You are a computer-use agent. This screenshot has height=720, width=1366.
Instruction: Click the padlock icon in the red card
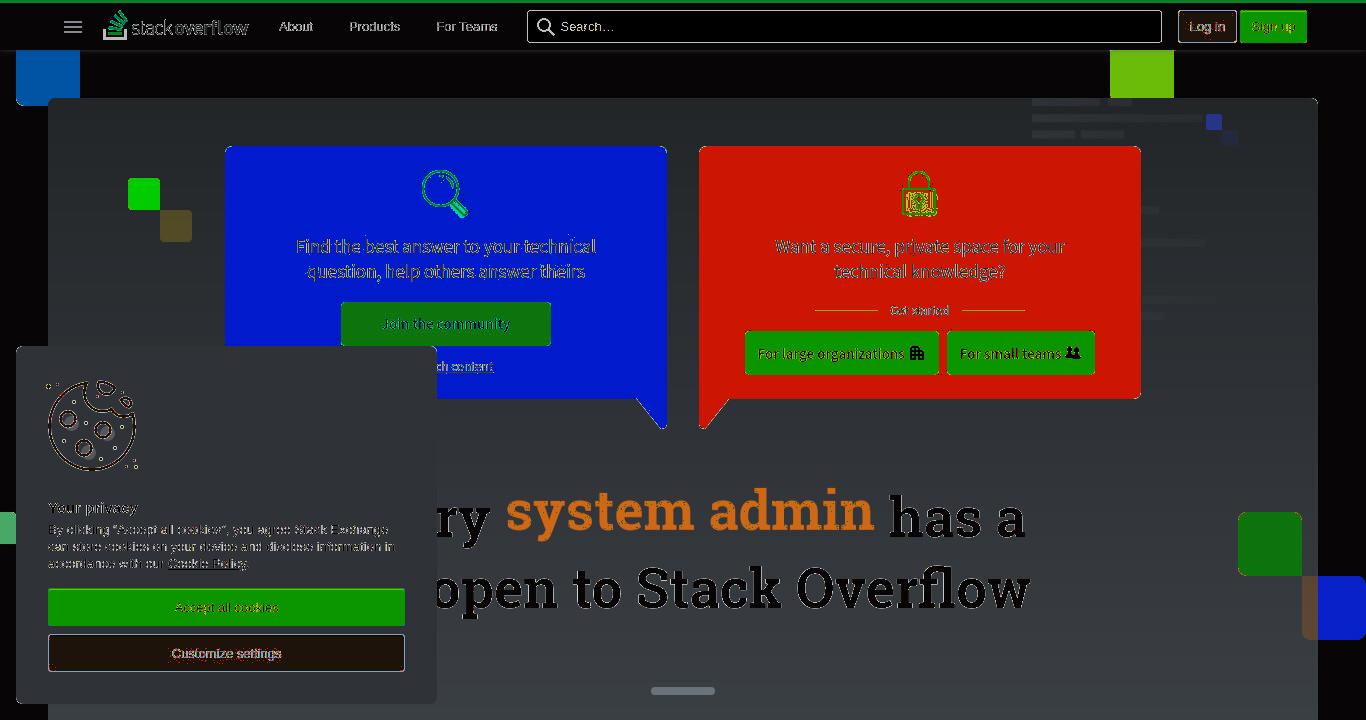(x=919, y=194)
